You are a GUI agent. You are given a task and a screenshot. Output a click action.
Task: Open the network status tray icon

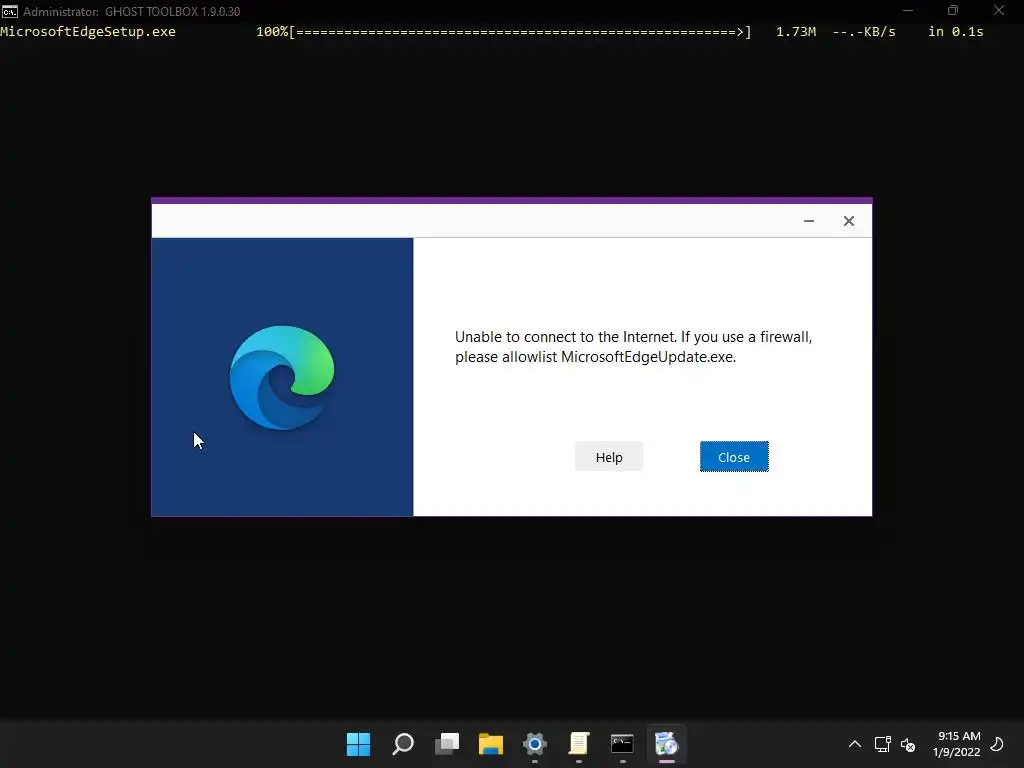882,744
